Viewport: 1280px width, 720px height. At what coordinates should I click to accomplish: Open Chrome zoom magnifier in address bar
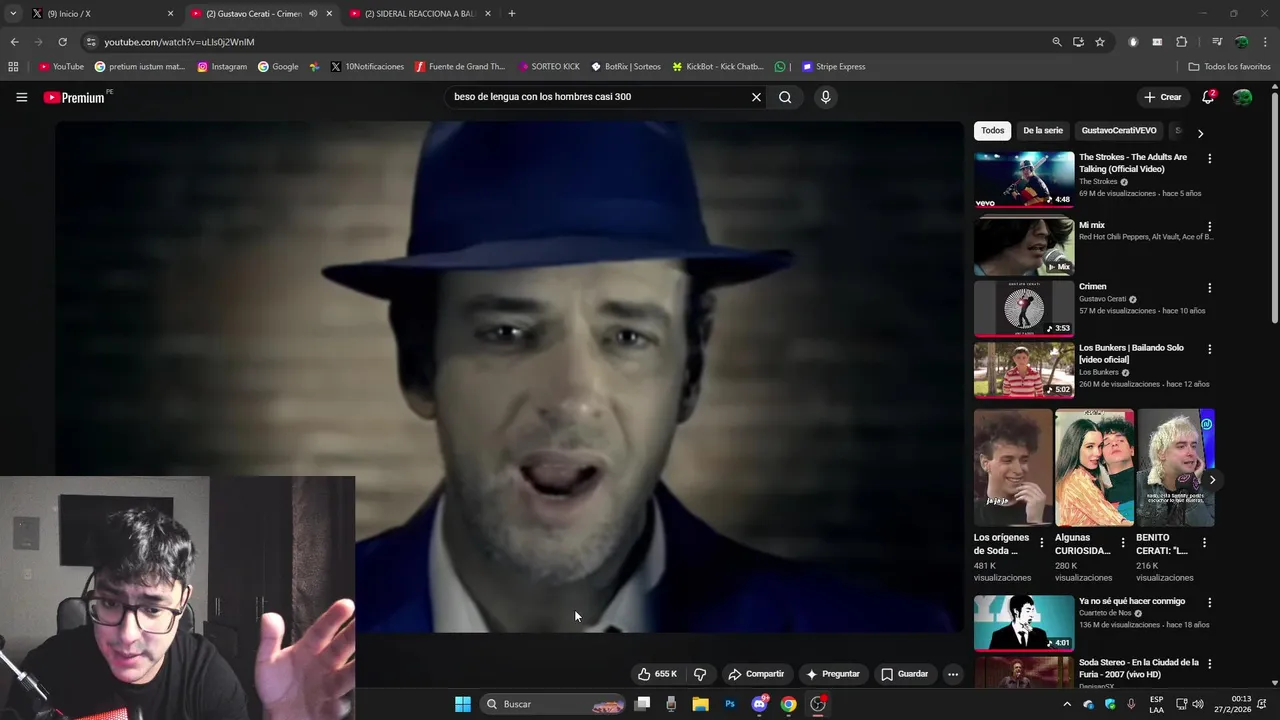pyautogui.click(x=1057, y=42)
